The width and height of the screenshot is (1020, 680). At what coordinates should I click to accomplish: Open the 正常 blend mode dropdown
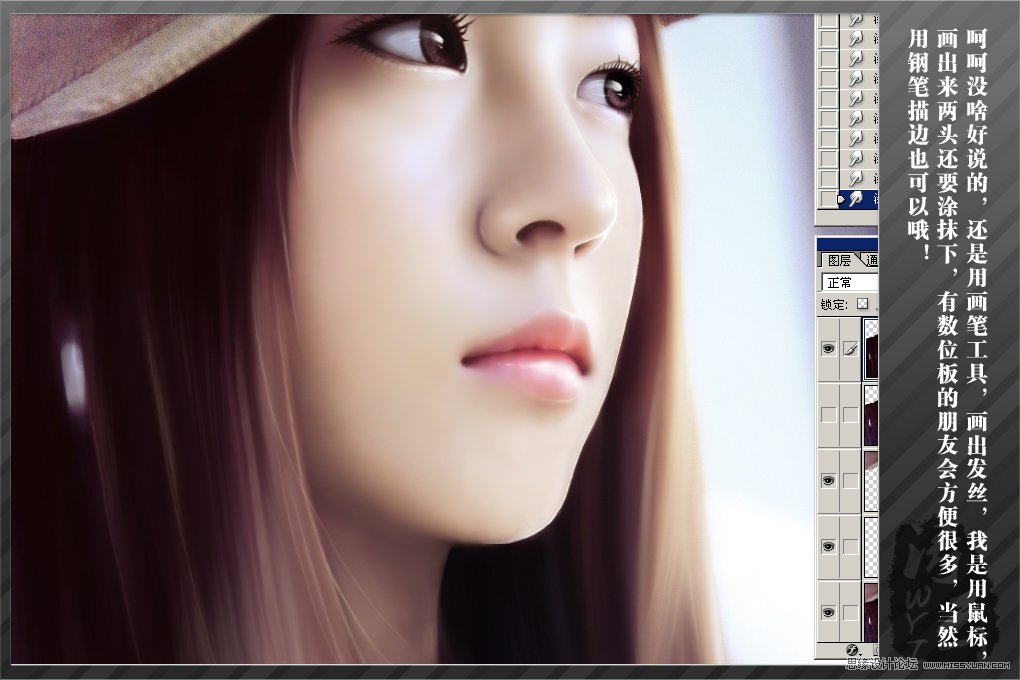click(848, 283)
